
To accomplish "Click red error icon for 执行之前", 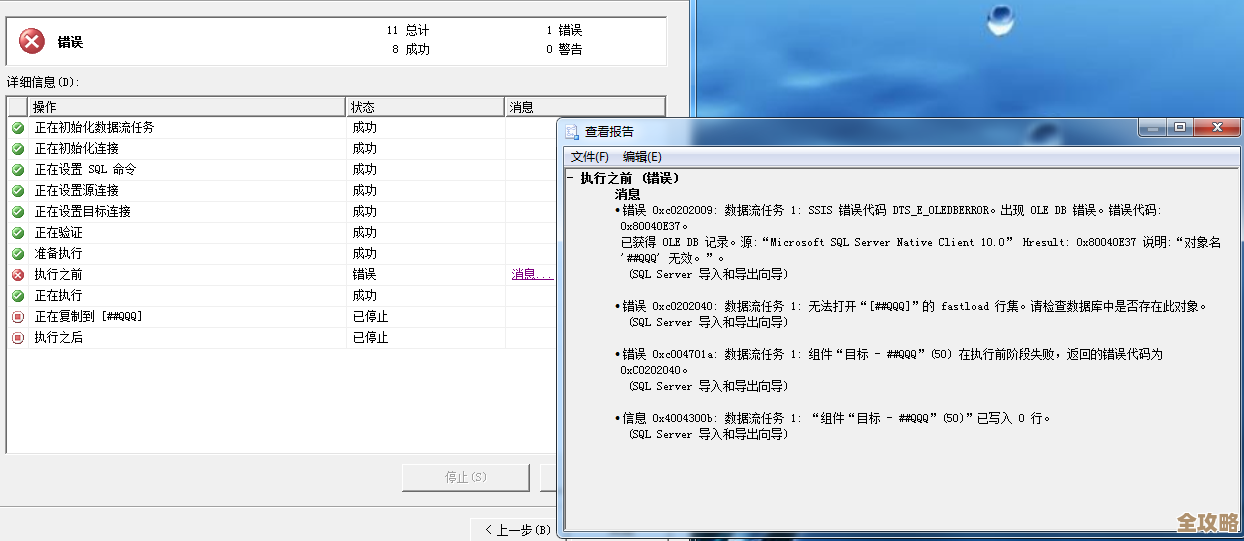I will point(18,275).
